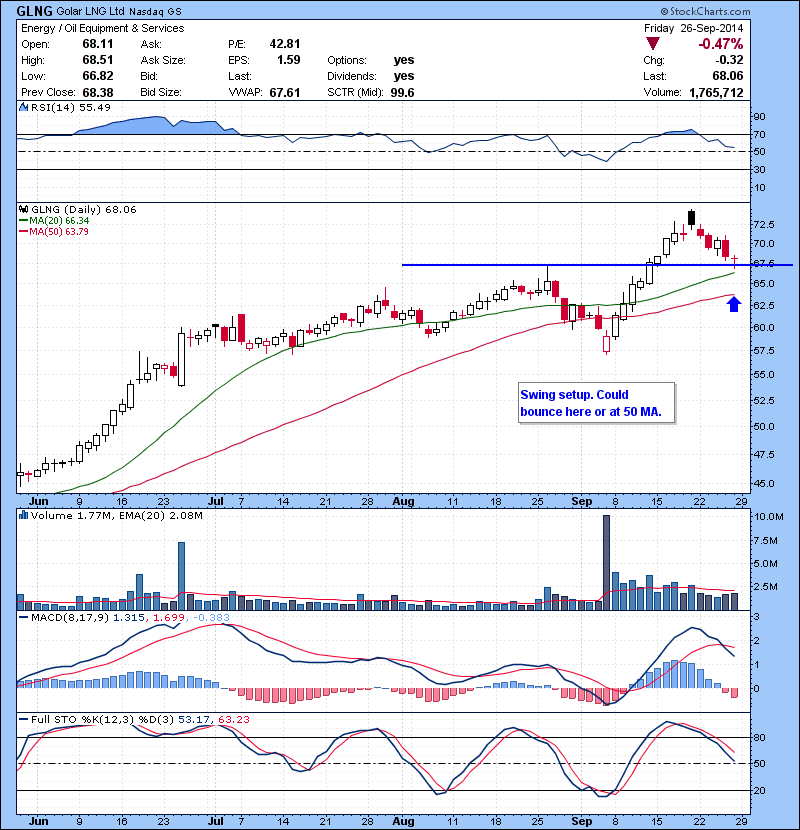Click the GLNG ticker symbol in the title
The image size is (800, 830).
click(34, 11)
